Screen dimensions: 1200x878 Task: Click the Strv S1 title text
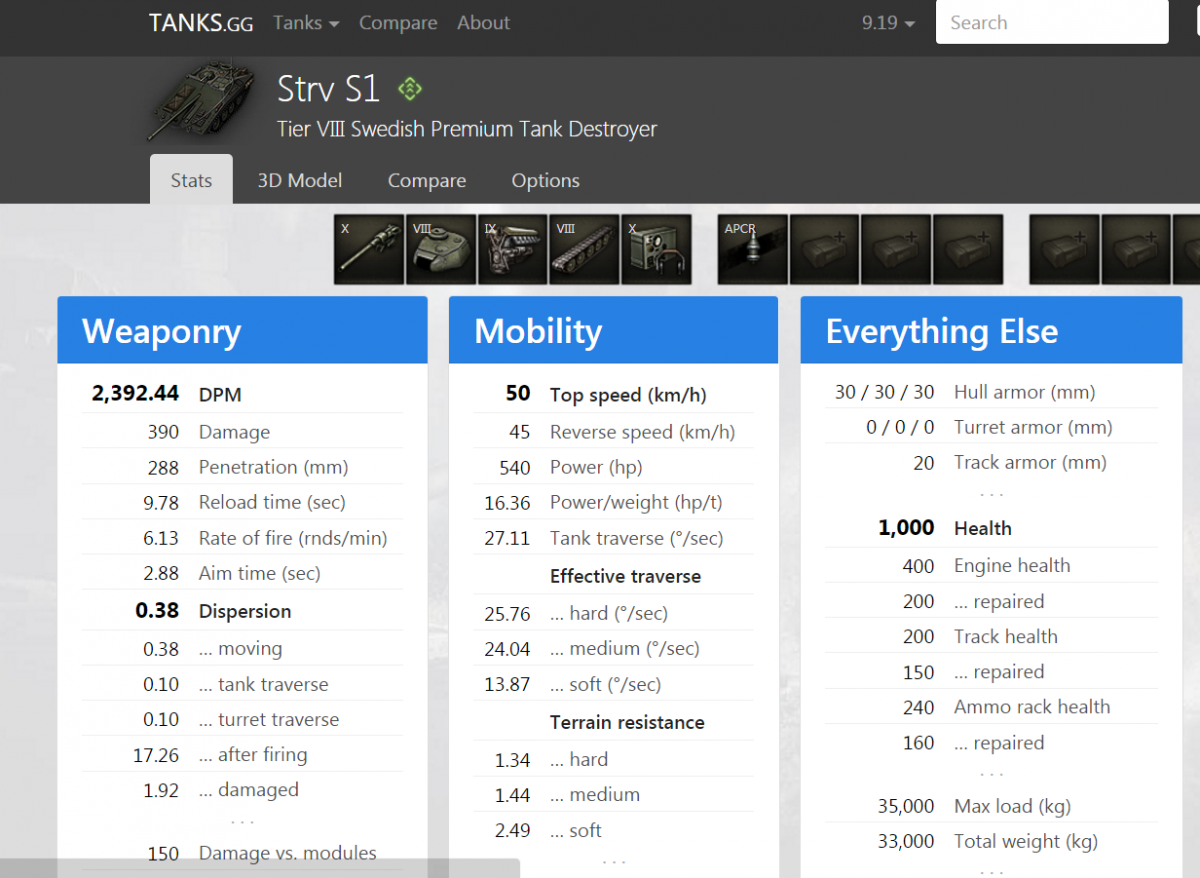(328, 89)
